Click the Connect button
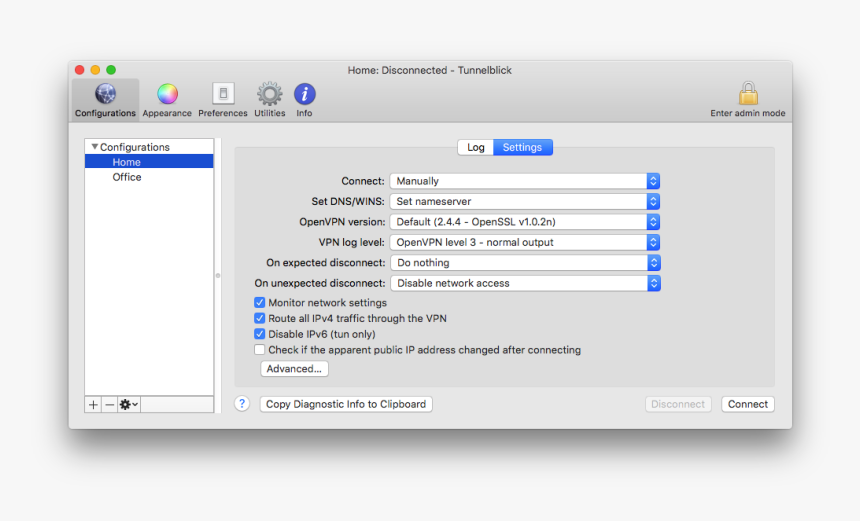The width and height of the screenshot is (860, 521). 748,404
